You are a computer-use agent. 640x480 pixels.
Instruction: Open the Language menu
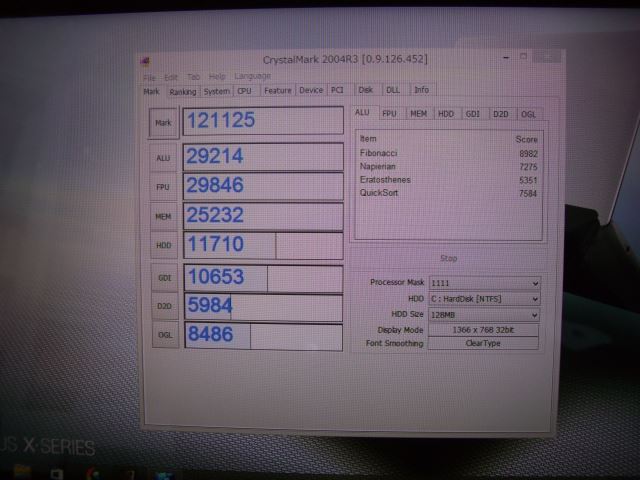[x=252, y=77]
